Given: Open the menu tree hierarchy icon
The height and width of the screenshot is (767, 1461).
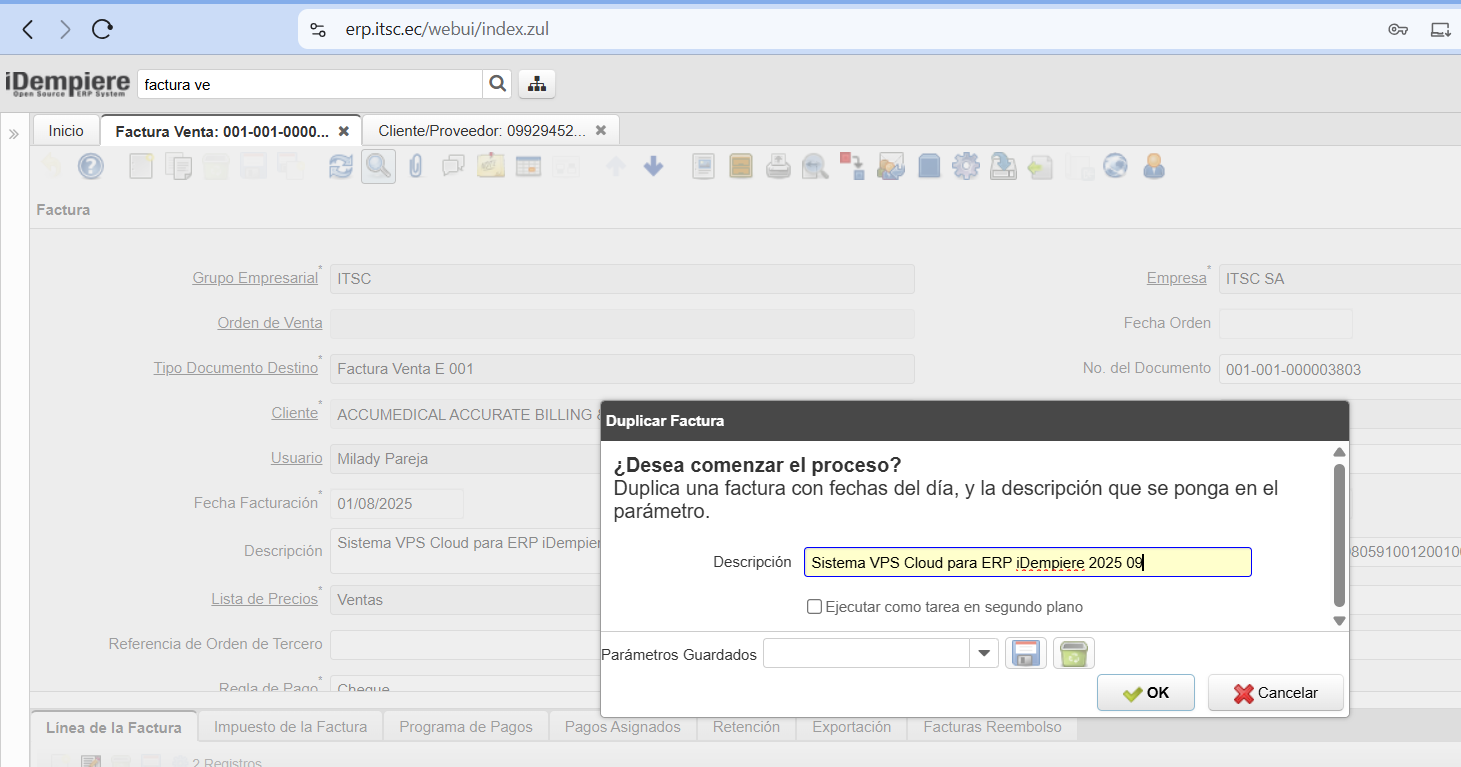Looking at the screenshot, I should pos(537,84).
